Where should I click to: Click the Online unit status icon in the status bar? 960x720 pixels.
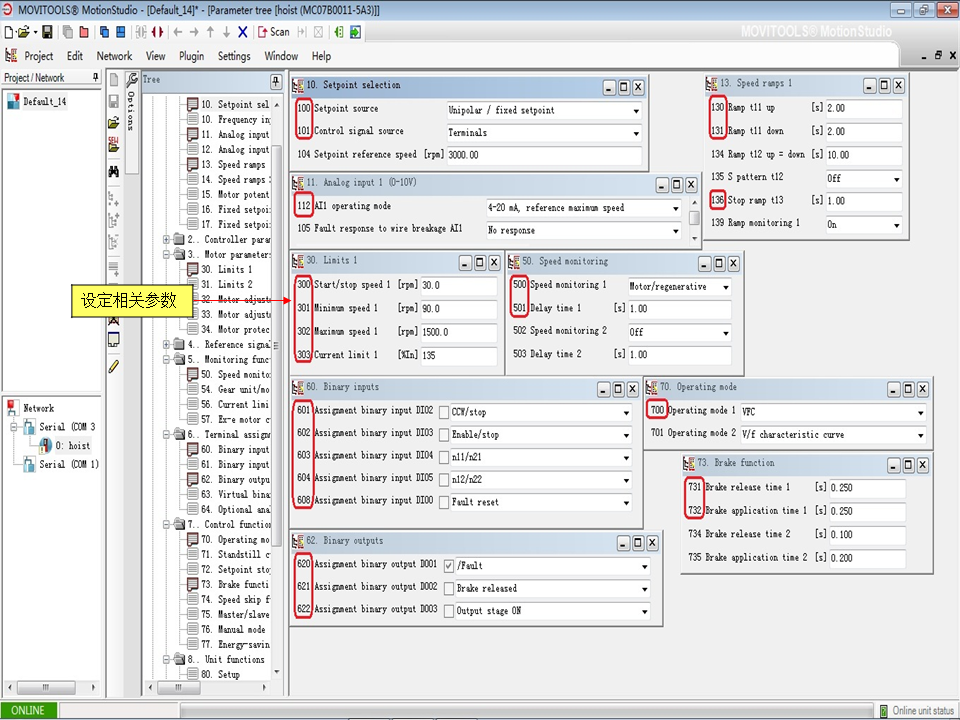(881, 710)
